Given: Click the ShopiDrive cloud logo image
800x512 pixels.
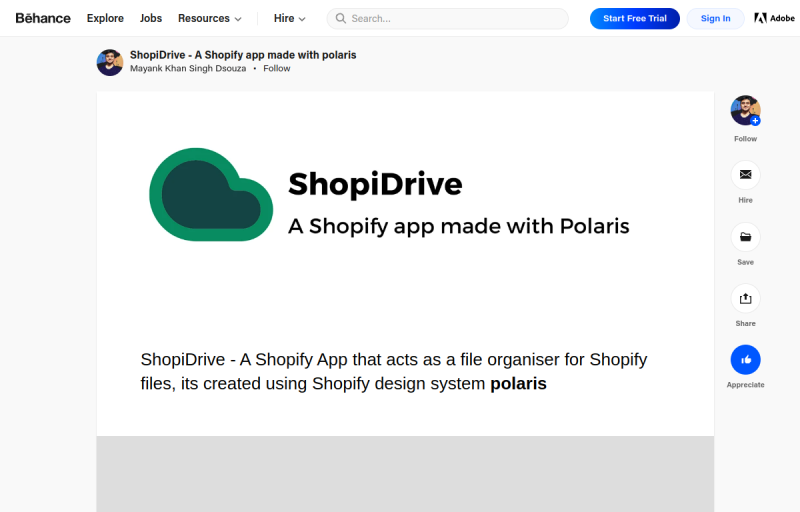Looking at the screenshot, I should 211,194.
